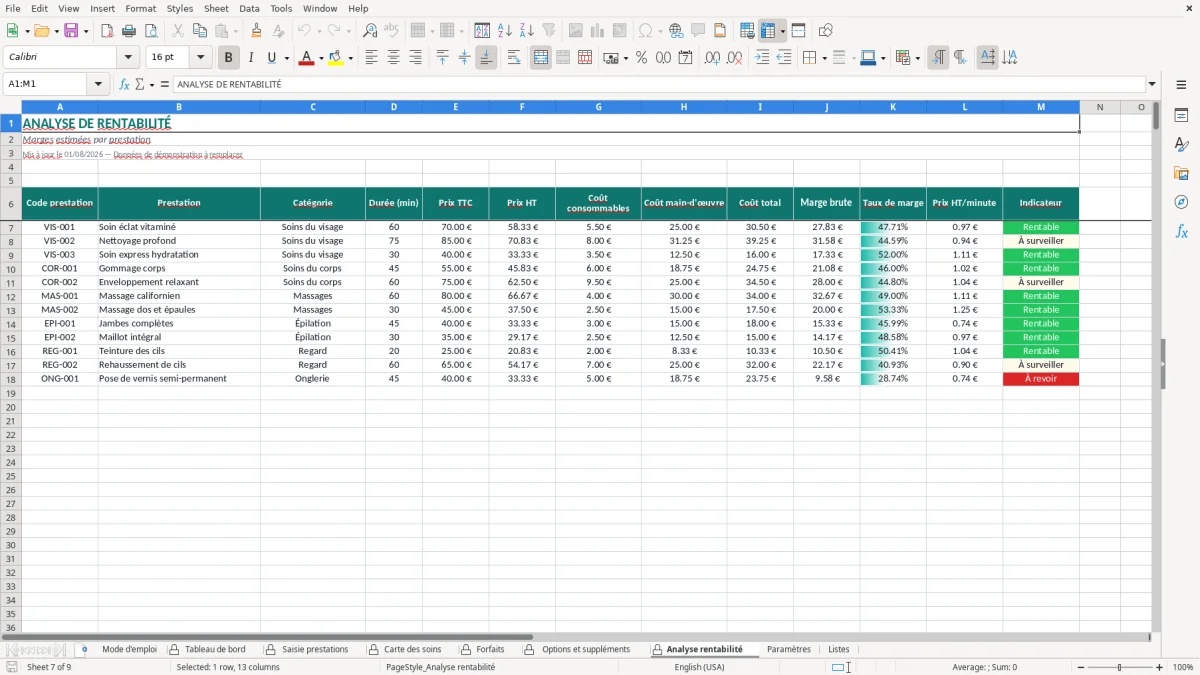
Task: Open background color dropdown arrow
Action: [350, 58]
